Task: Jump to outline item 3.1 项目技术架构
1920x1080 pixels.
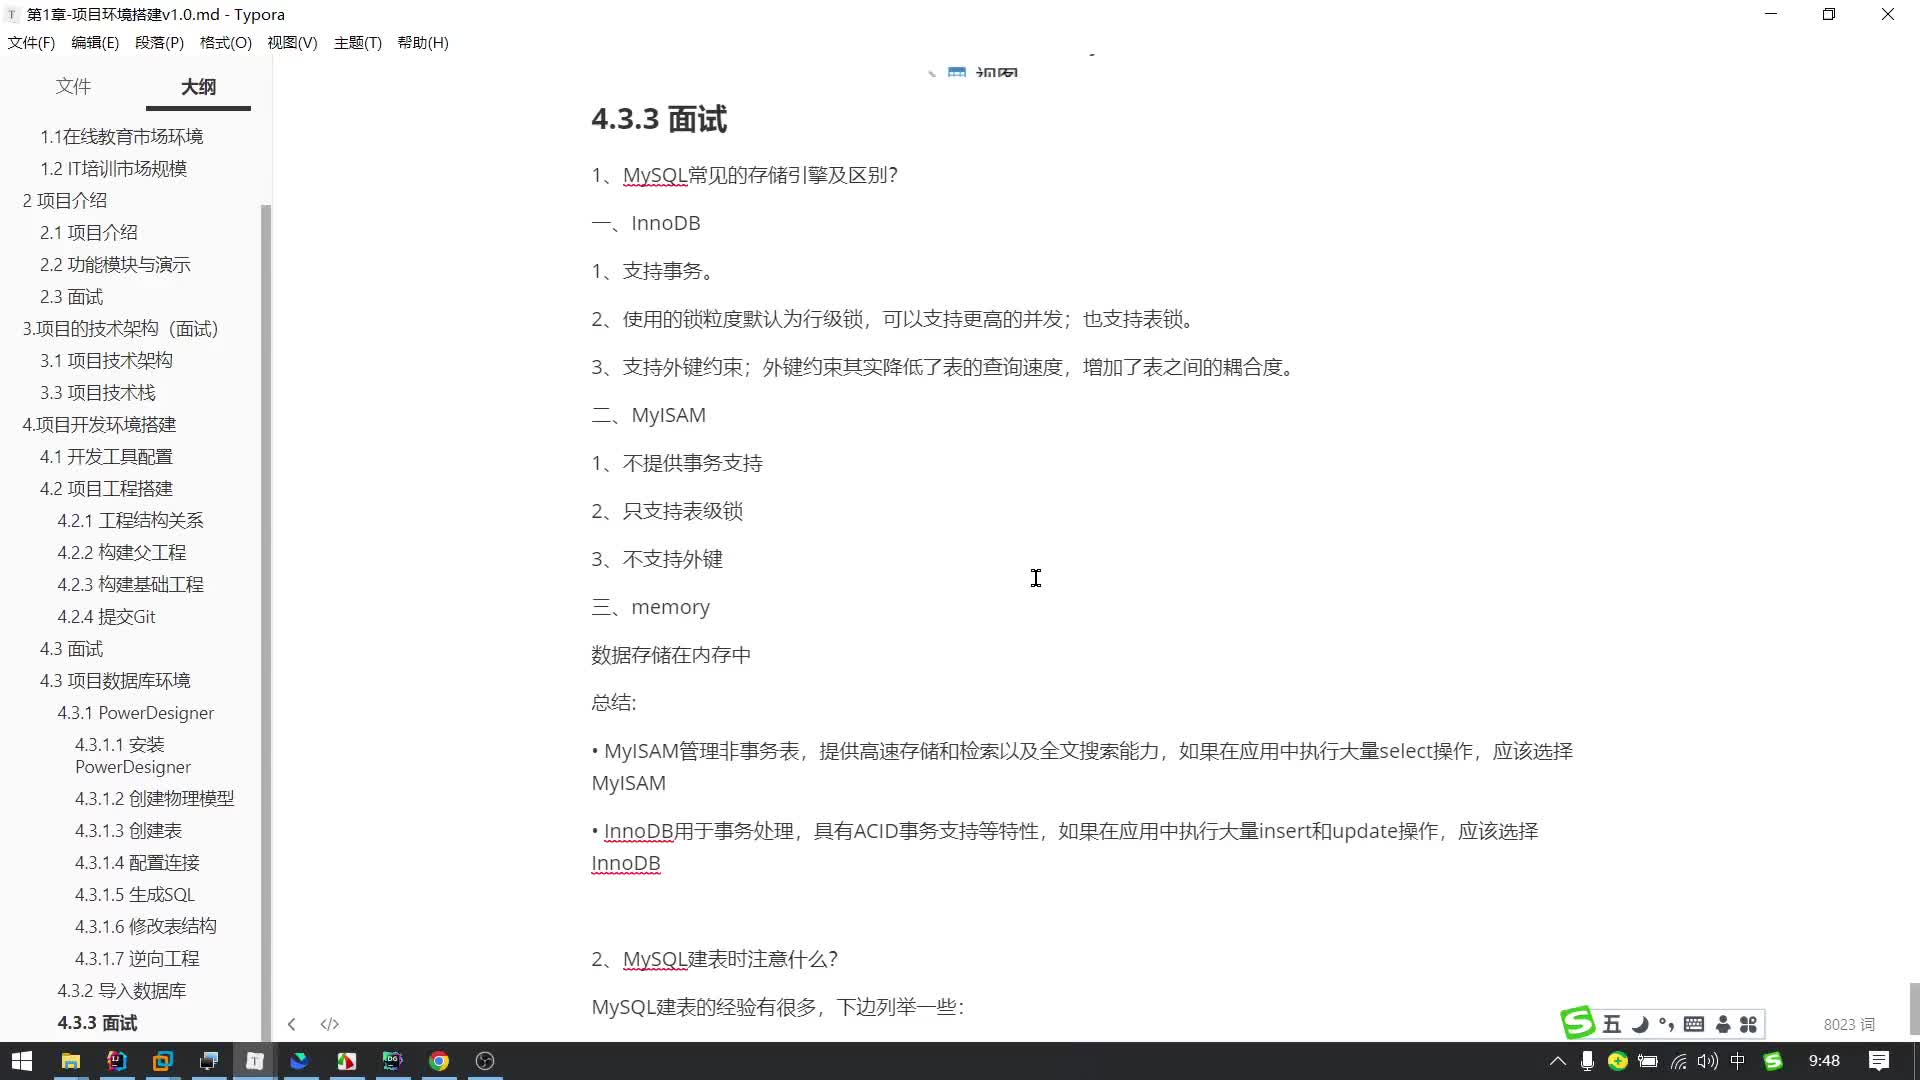Action: click(x=106, y=361)
